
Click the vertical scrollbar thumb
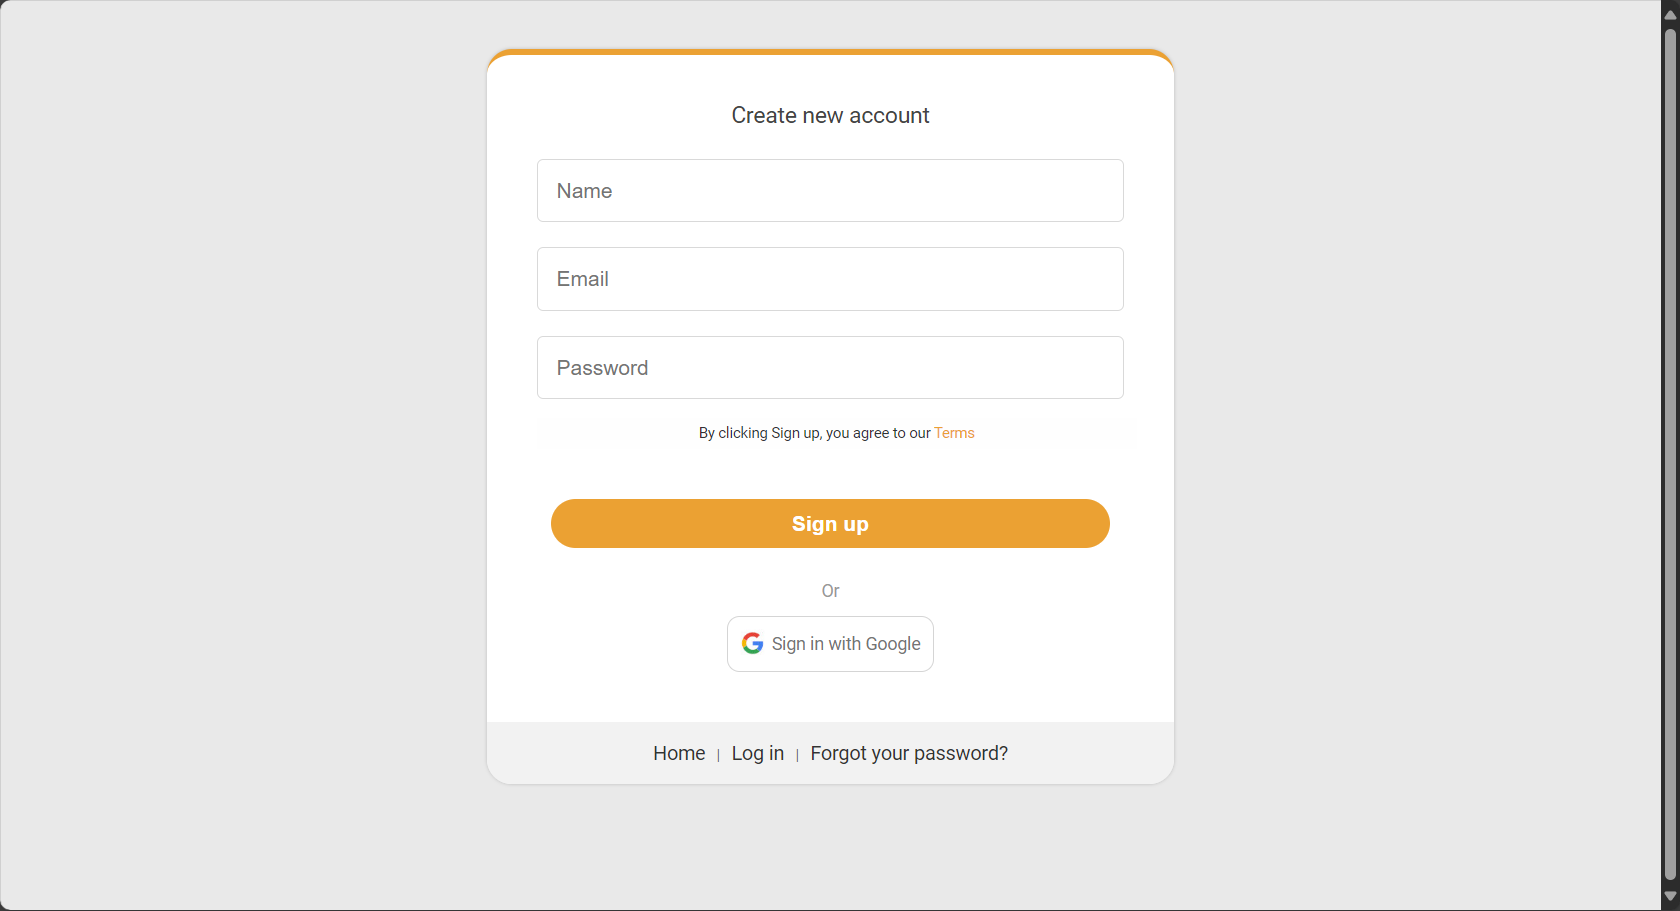(1670, 455)
